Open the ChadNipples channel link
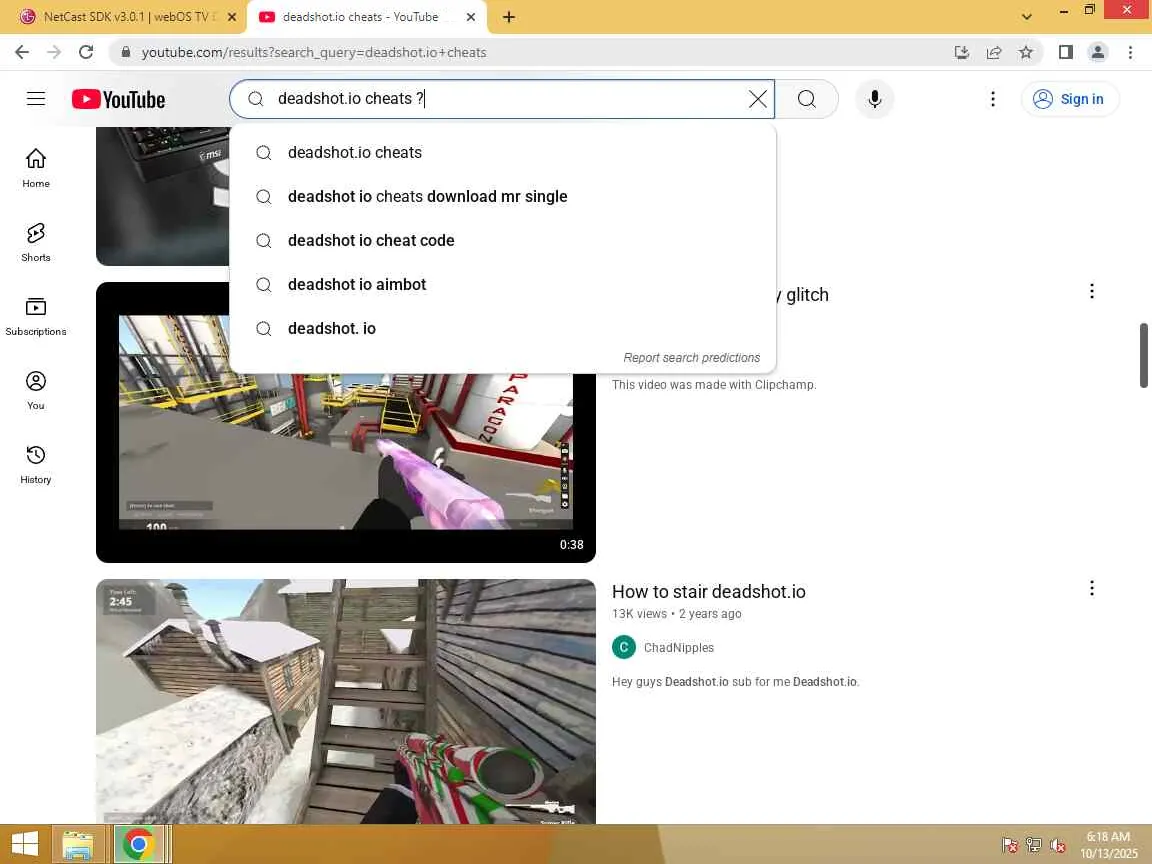 point(679,647)
